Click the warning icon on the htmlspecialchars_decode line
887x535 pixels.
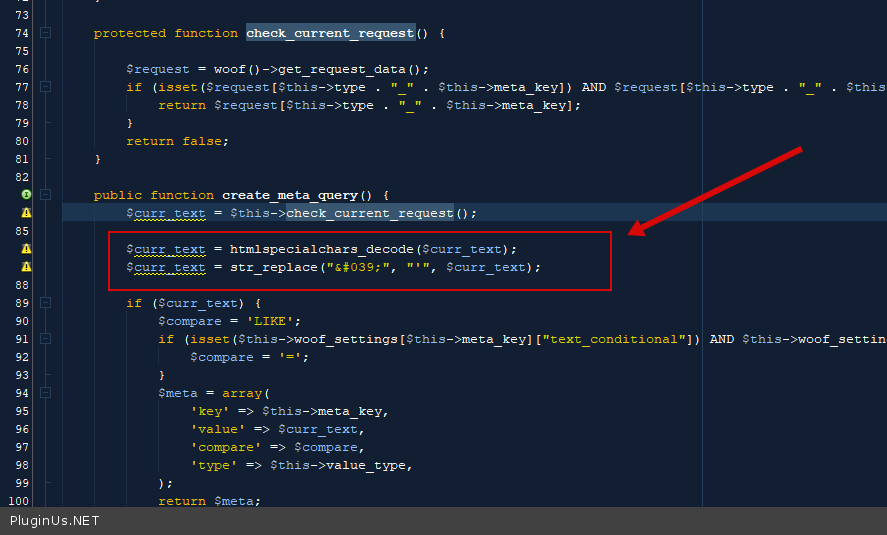[x=26, y=249]
